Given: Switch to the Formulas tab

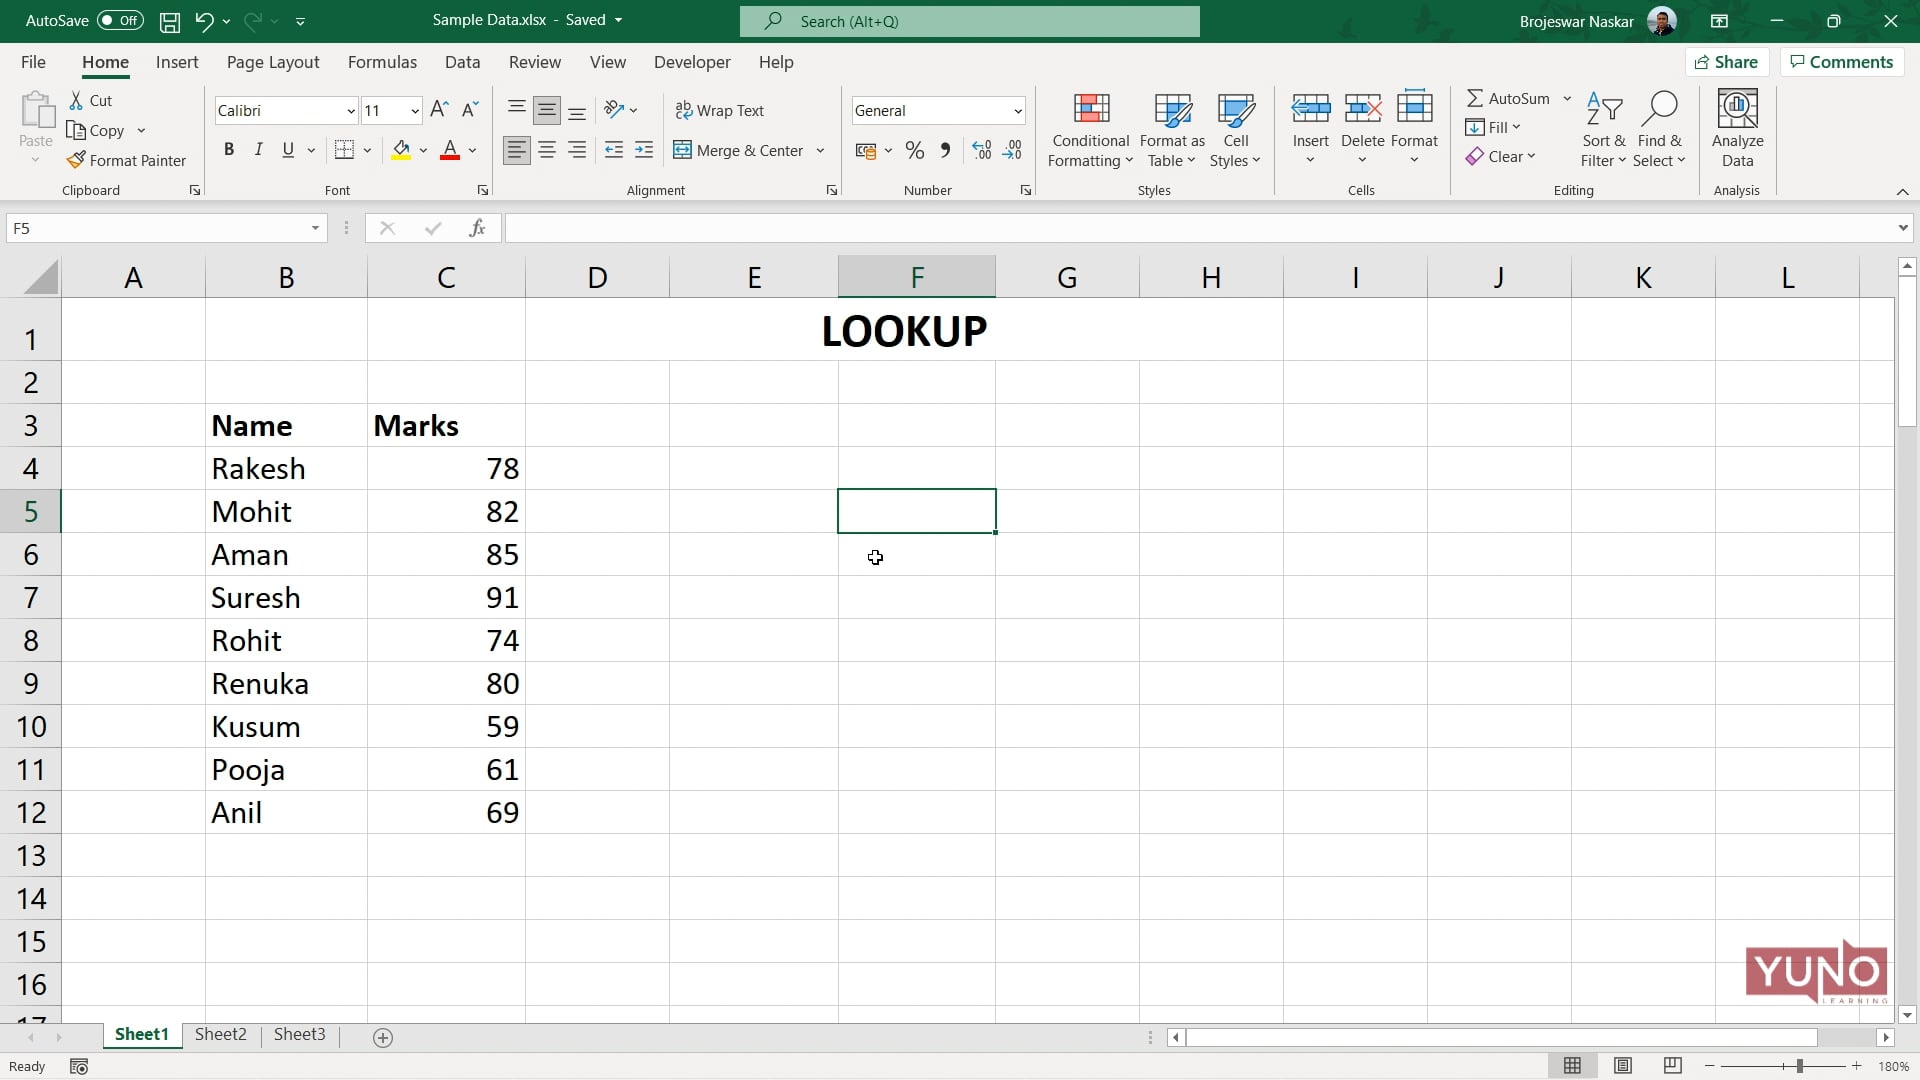Looking at the screenshot, I should [x=382, y=62].
